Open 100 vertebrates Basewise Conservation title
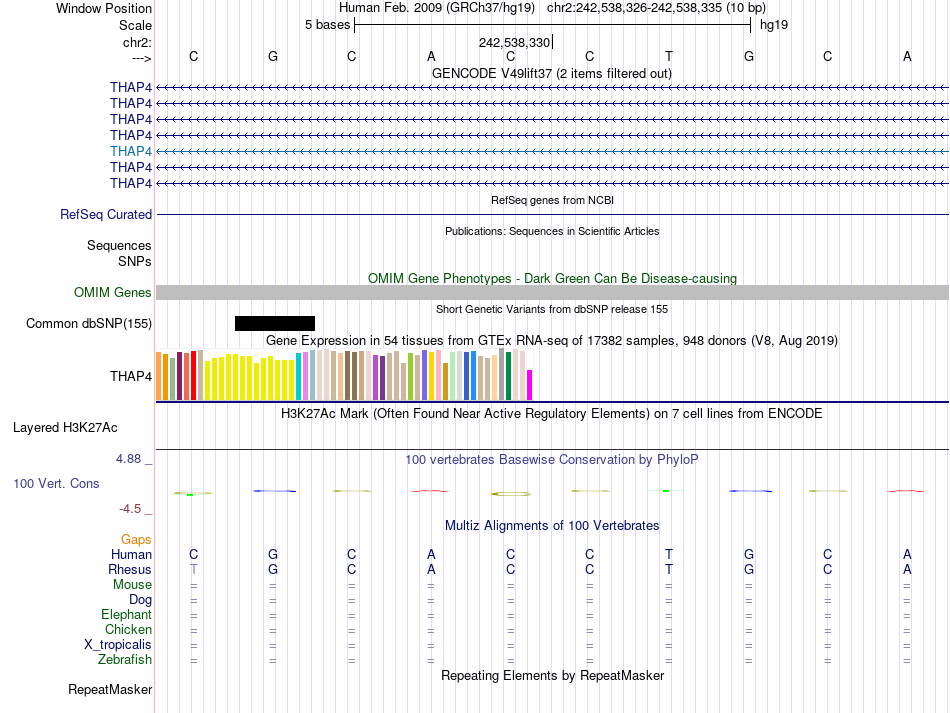 (552, 460)
